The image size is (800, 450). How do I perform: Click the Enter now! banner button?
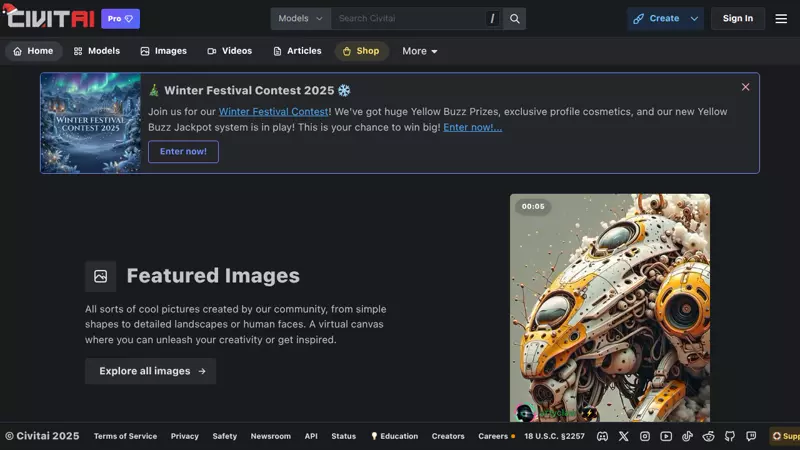[183, 151]
